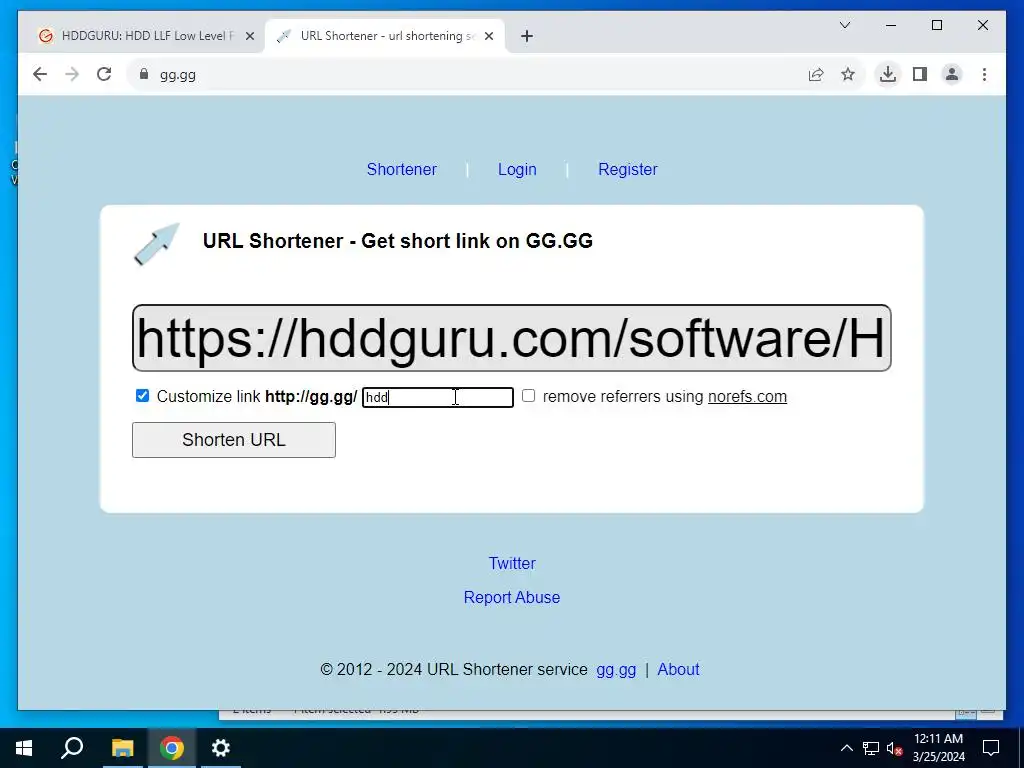Click the GG.GG arrow logo
Screen dimensions: 1024x768
point(157,244)
